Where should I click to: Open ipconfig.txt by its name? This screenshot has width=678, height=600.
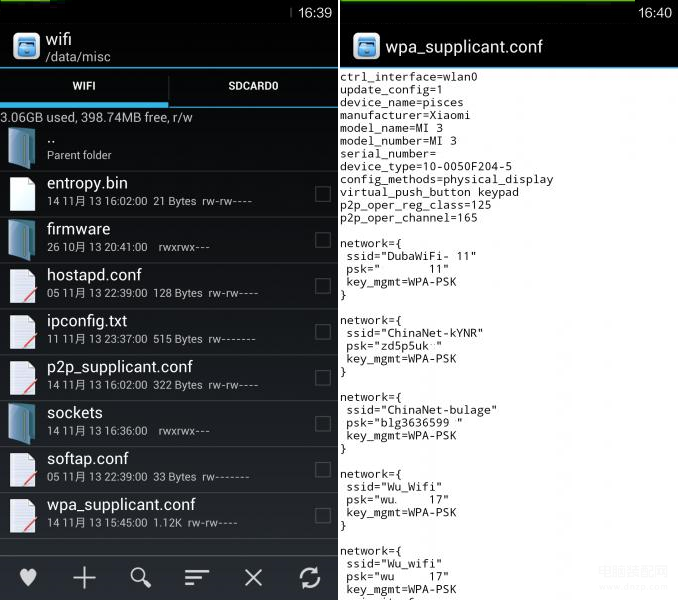tap(87, 321)
